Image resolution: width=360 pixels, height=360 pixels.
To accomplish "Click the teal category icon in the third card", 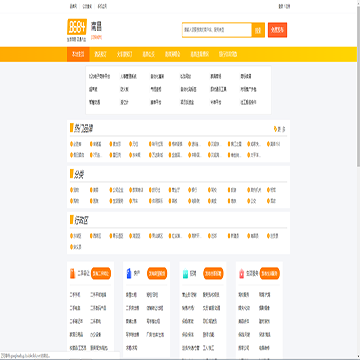I will pos(185,273).
